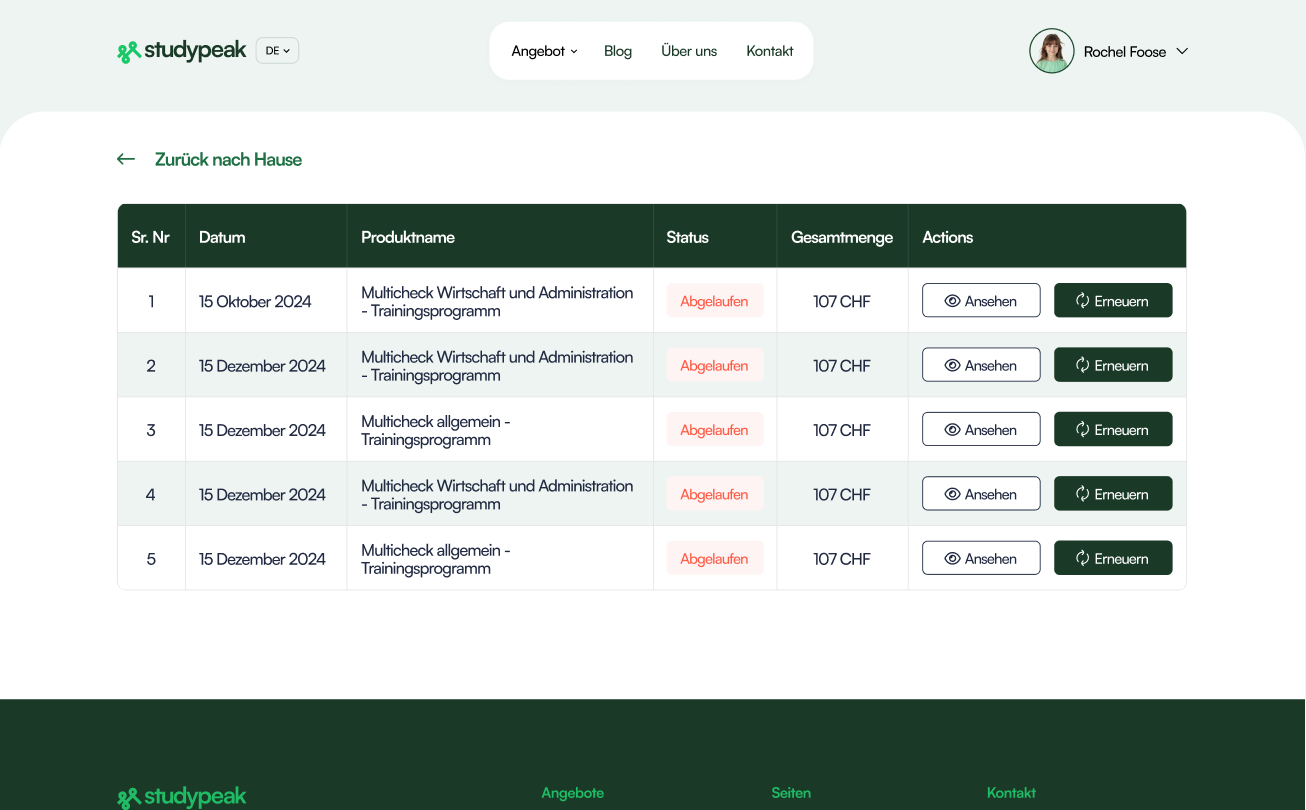Open the Blog menu item

coord(618,51)
